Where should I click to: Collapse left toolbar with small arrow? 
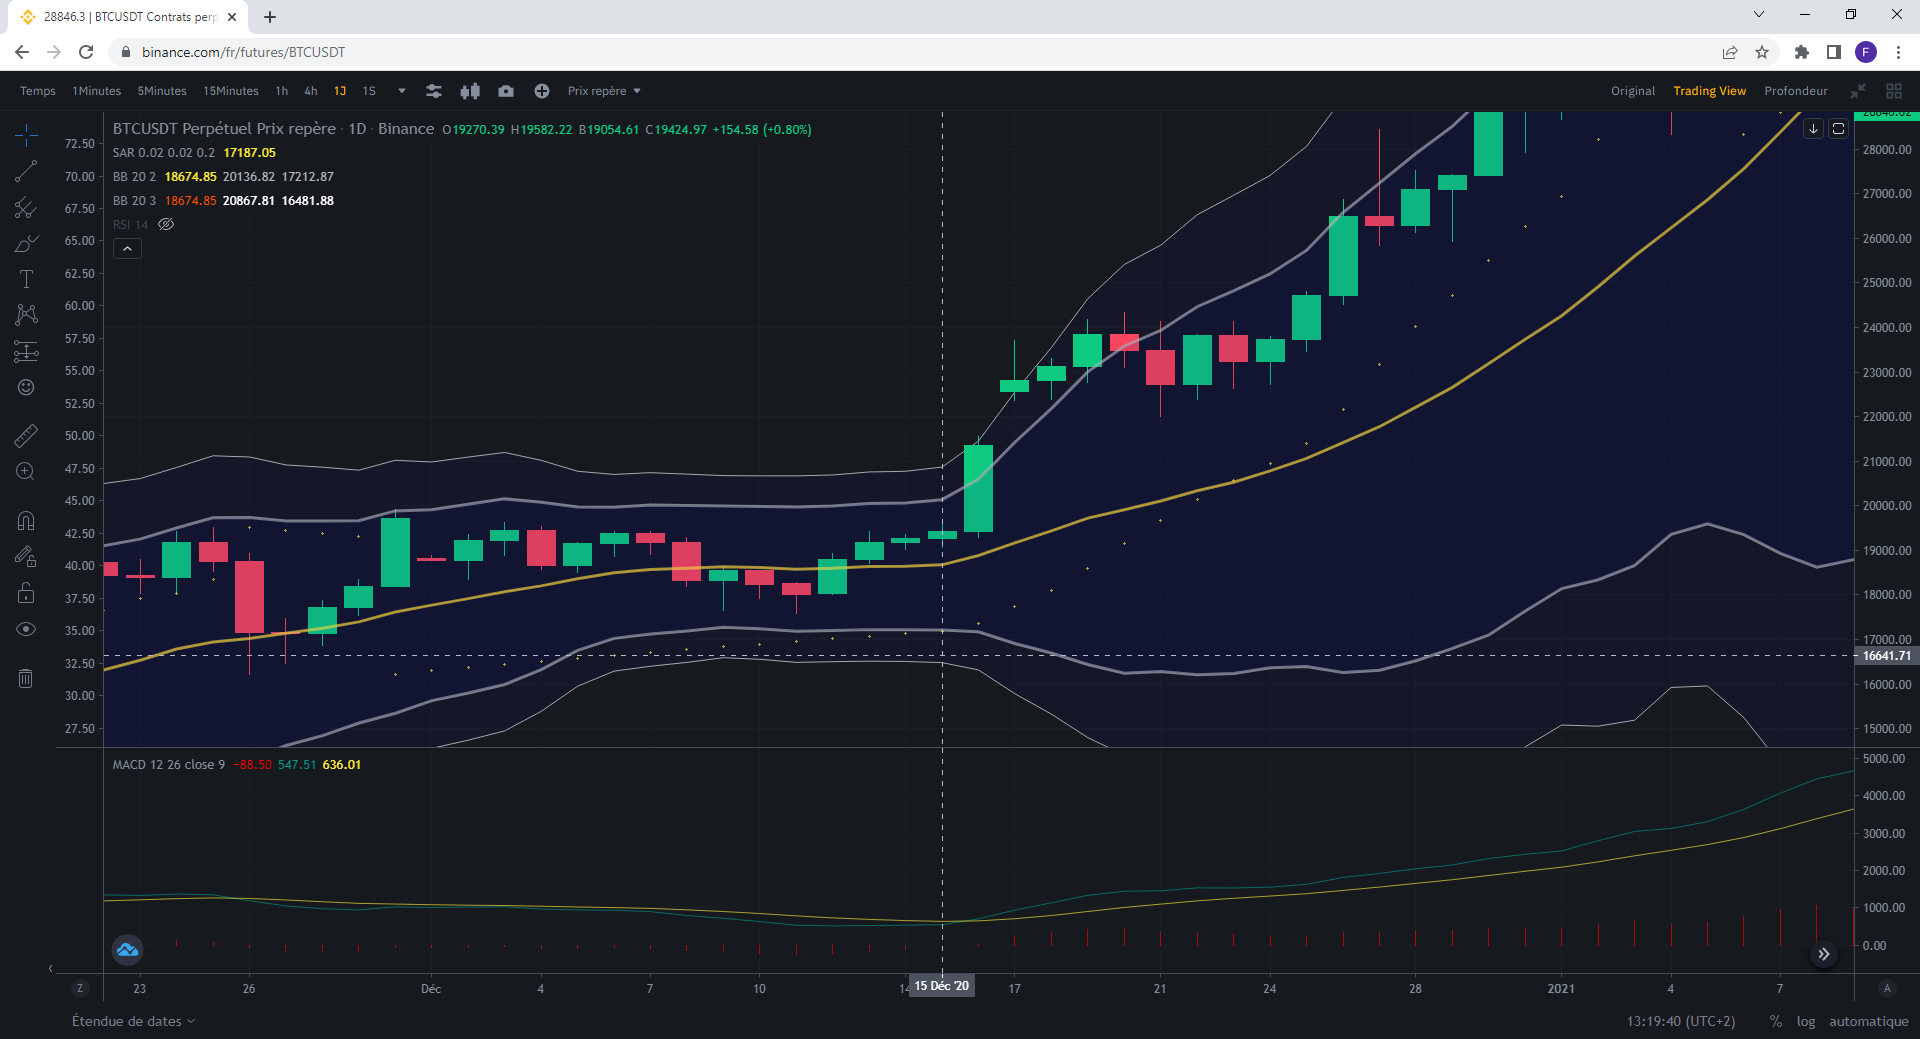pos(50,968)
